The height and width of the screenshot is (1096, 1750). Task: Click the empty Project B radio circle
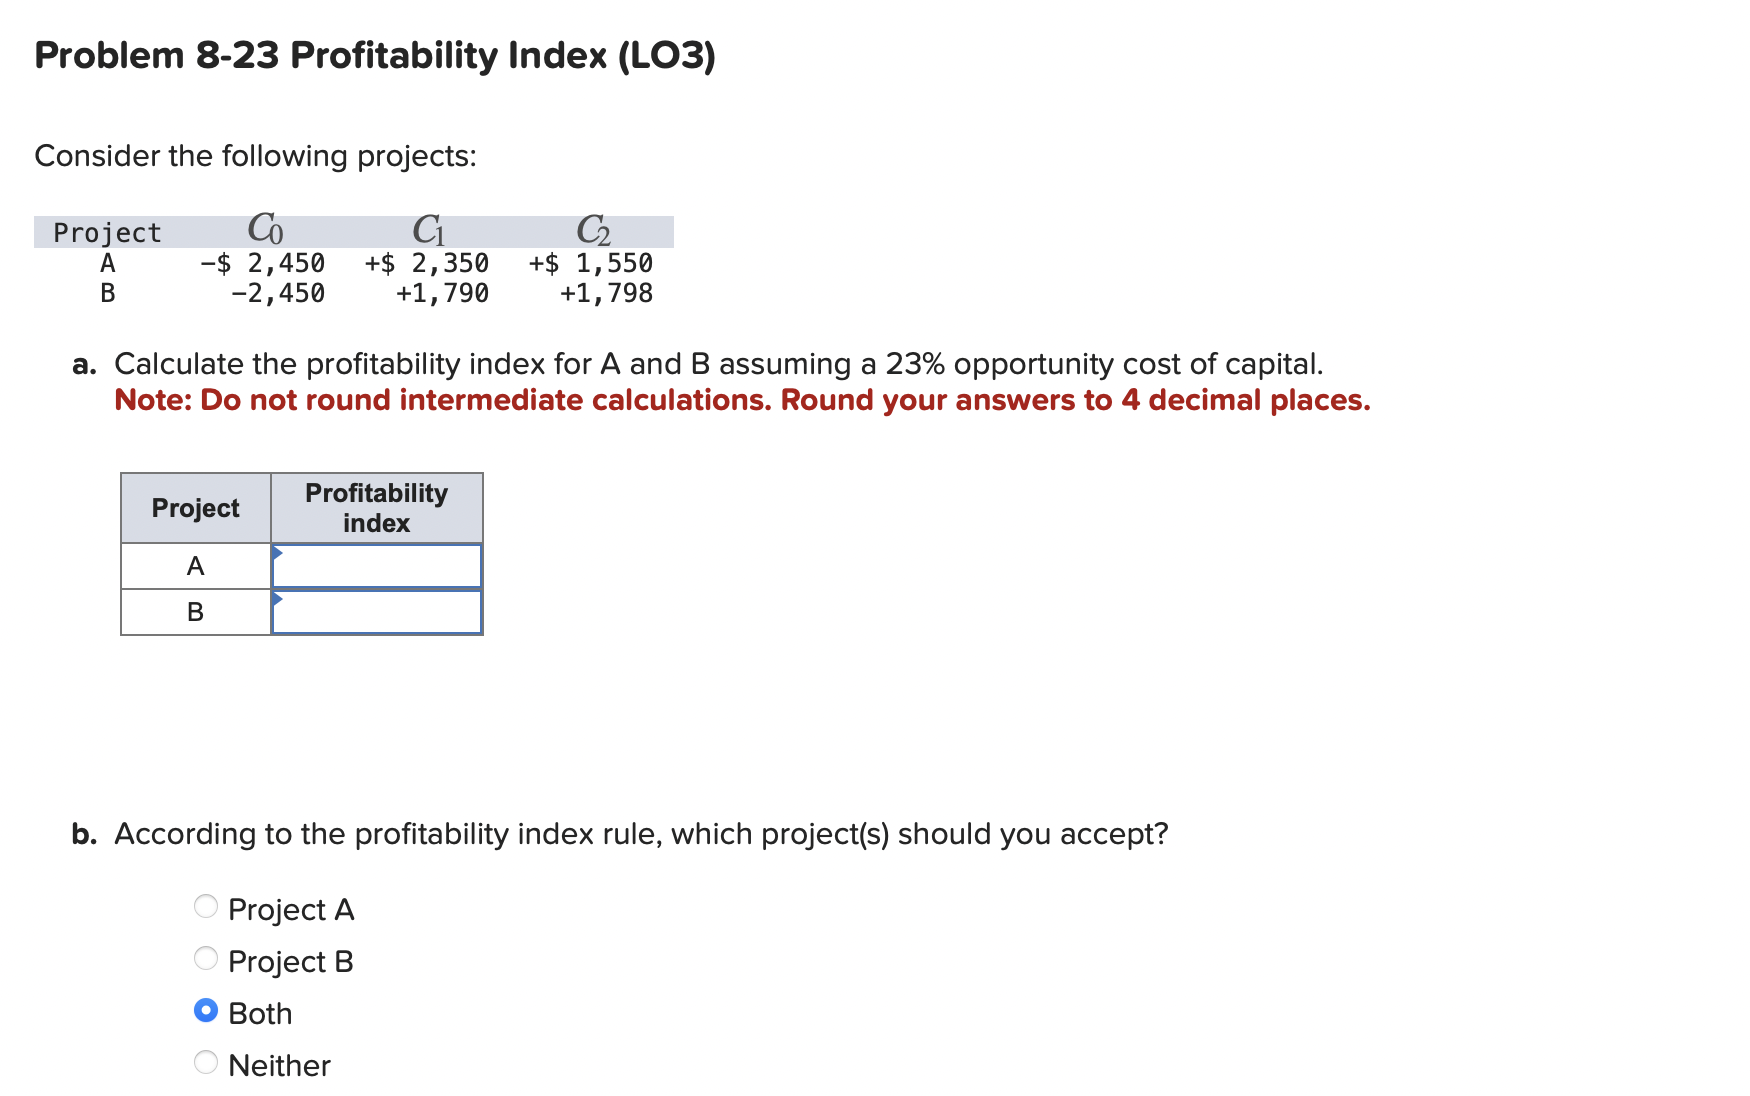207,957
